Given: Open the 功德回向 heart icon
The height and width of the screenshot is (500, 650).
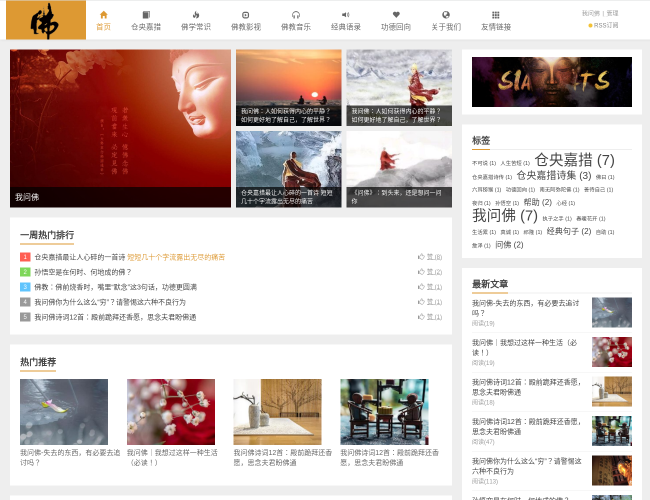Looking at the screenshot, I should (396, 15).
